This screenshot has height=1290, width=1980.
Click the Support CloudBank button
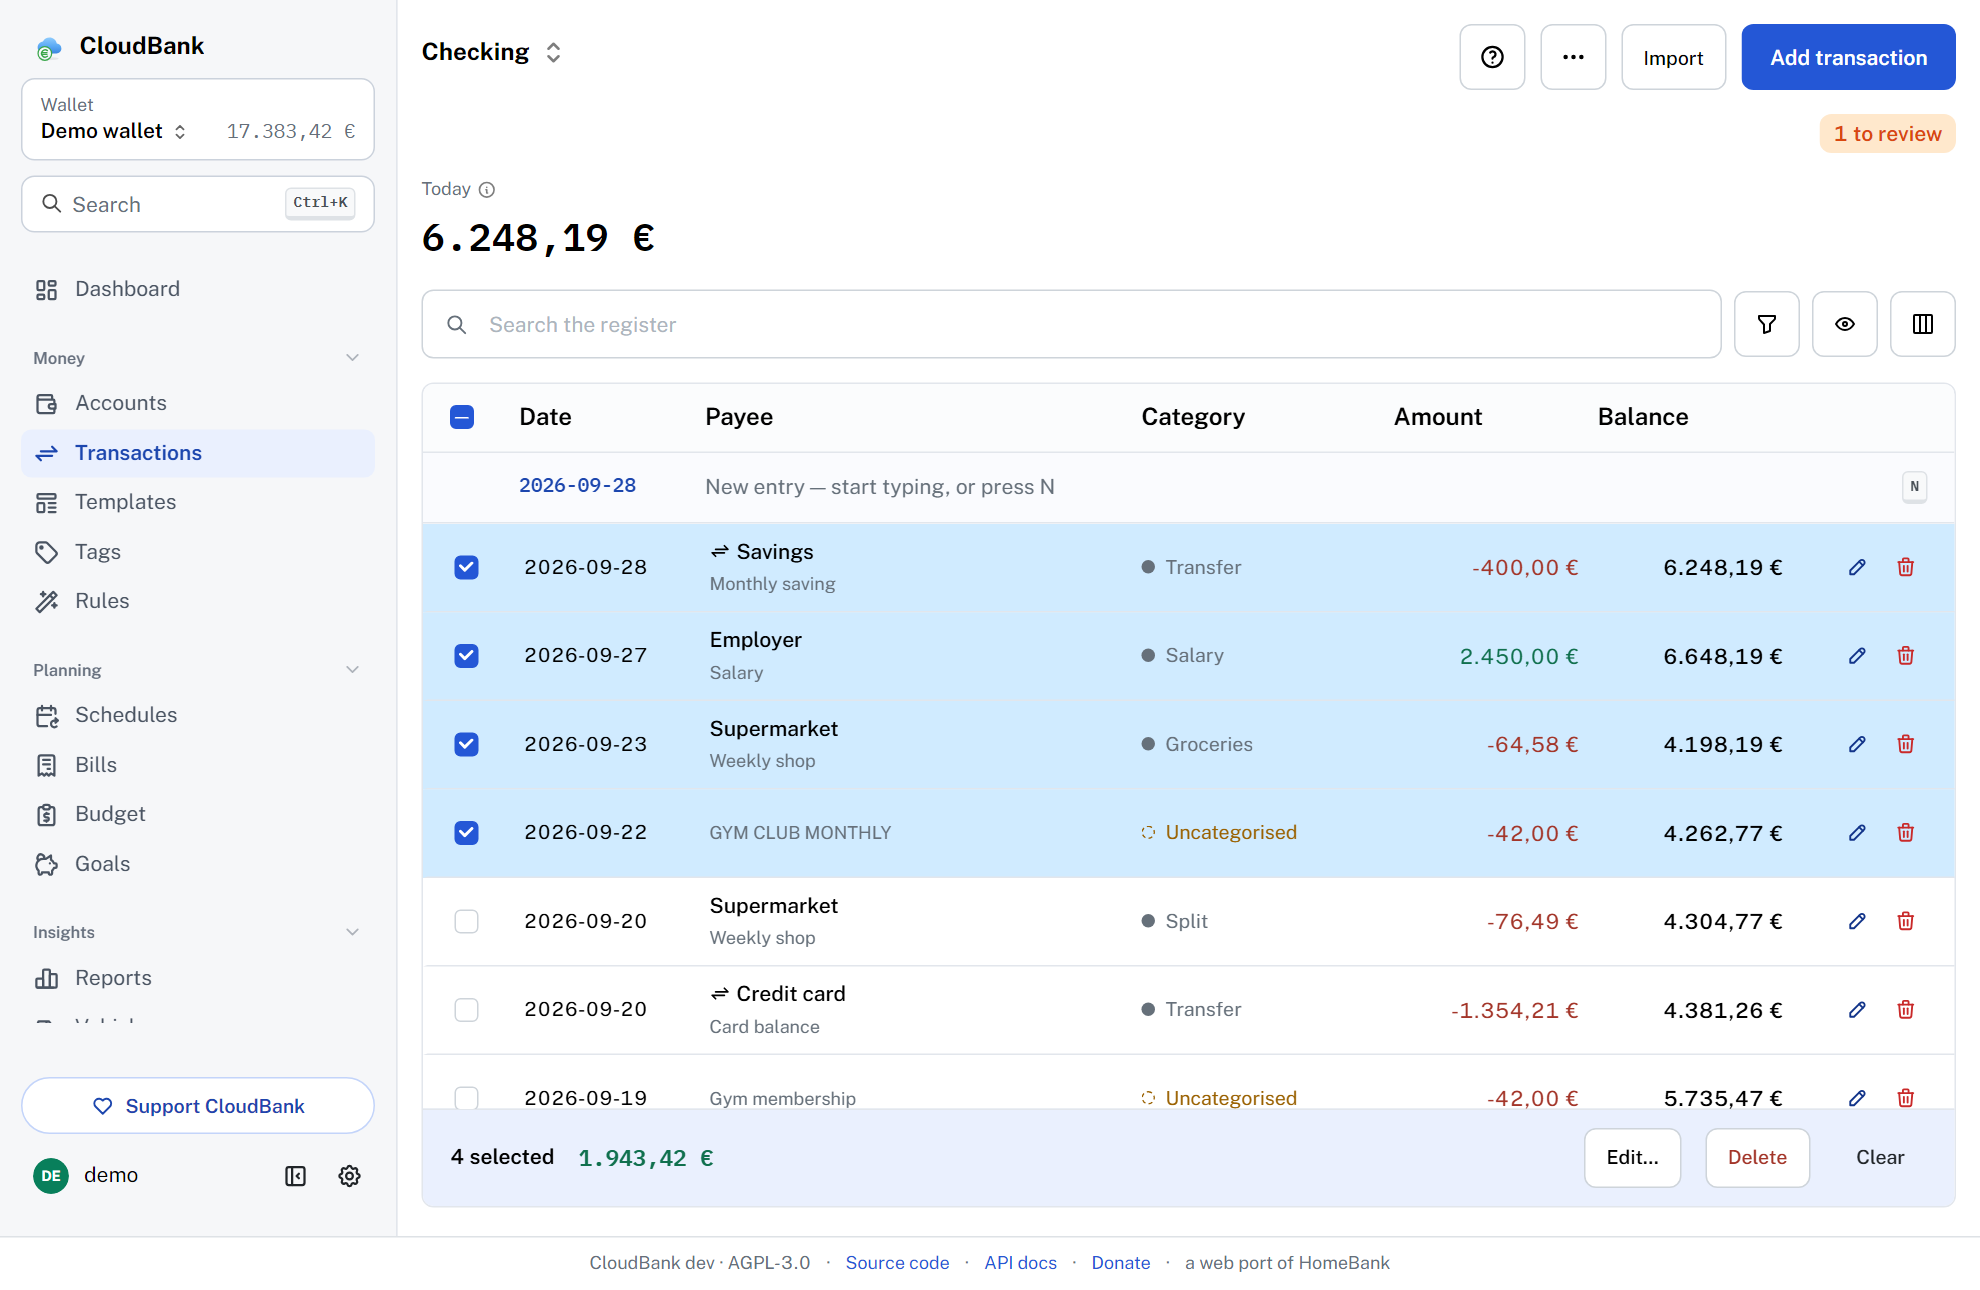coord(198,1106)
